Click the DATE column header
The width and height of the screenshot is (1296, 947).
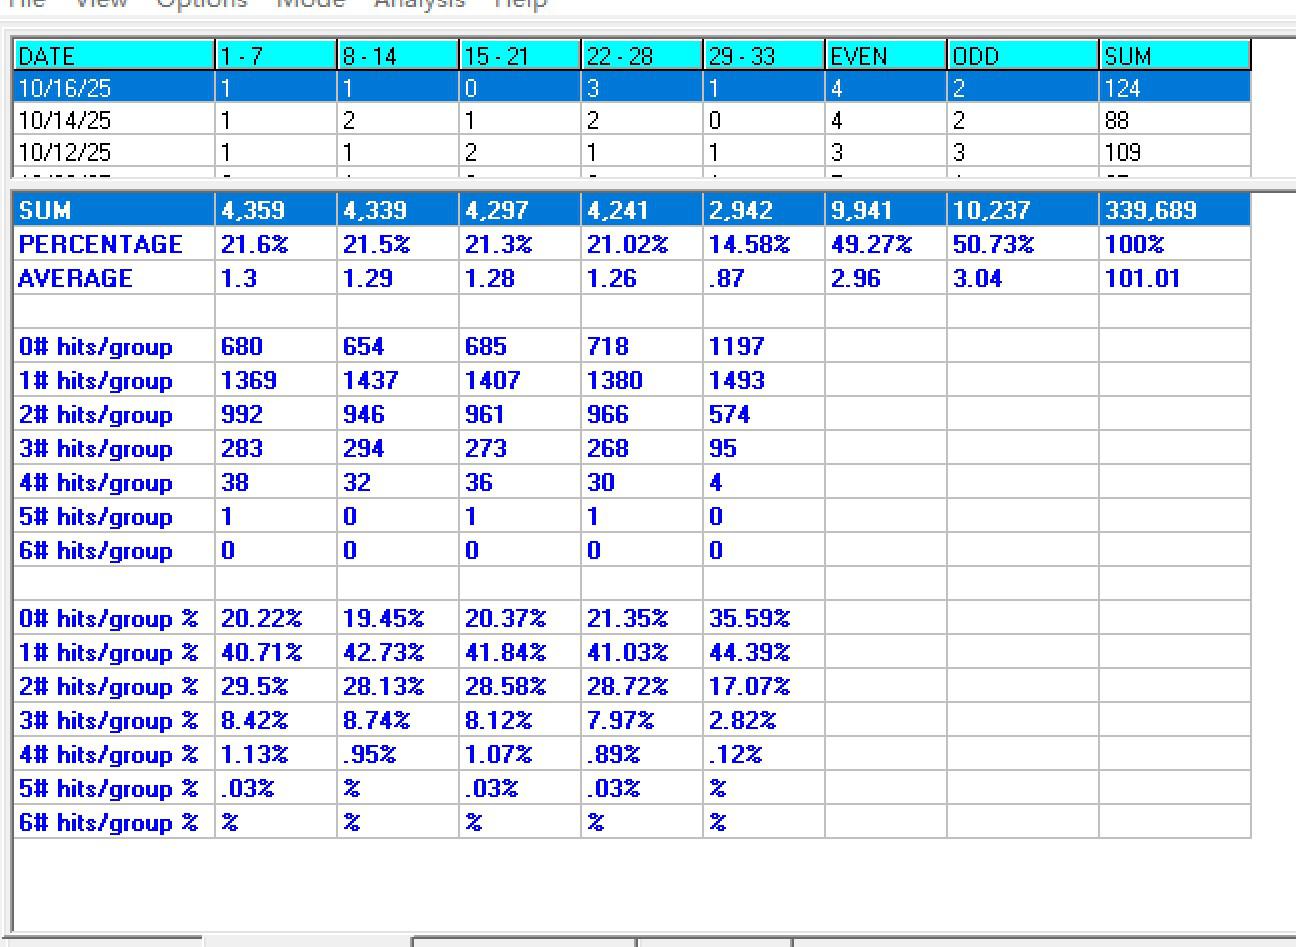click(114, 56)
